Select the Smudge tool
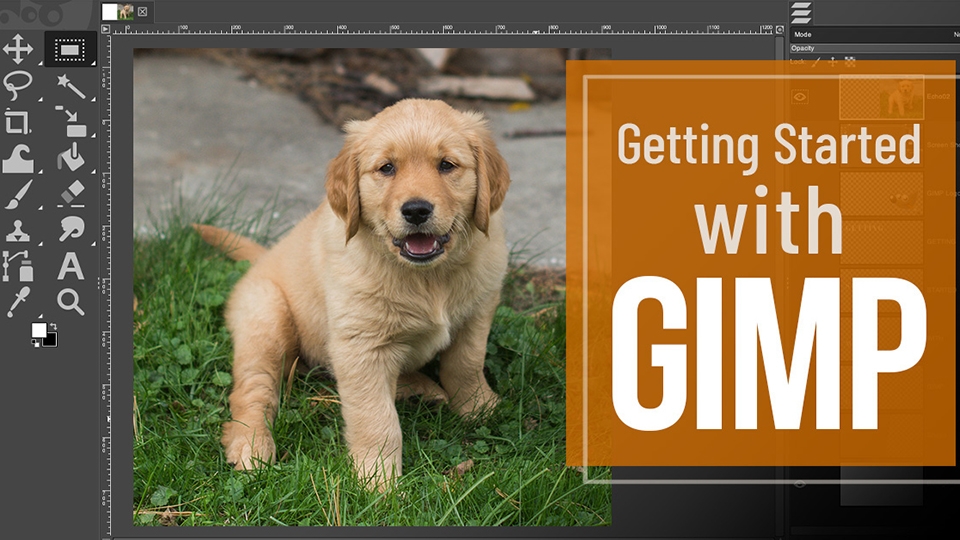 pyautogui.click(x=72, y=229)
